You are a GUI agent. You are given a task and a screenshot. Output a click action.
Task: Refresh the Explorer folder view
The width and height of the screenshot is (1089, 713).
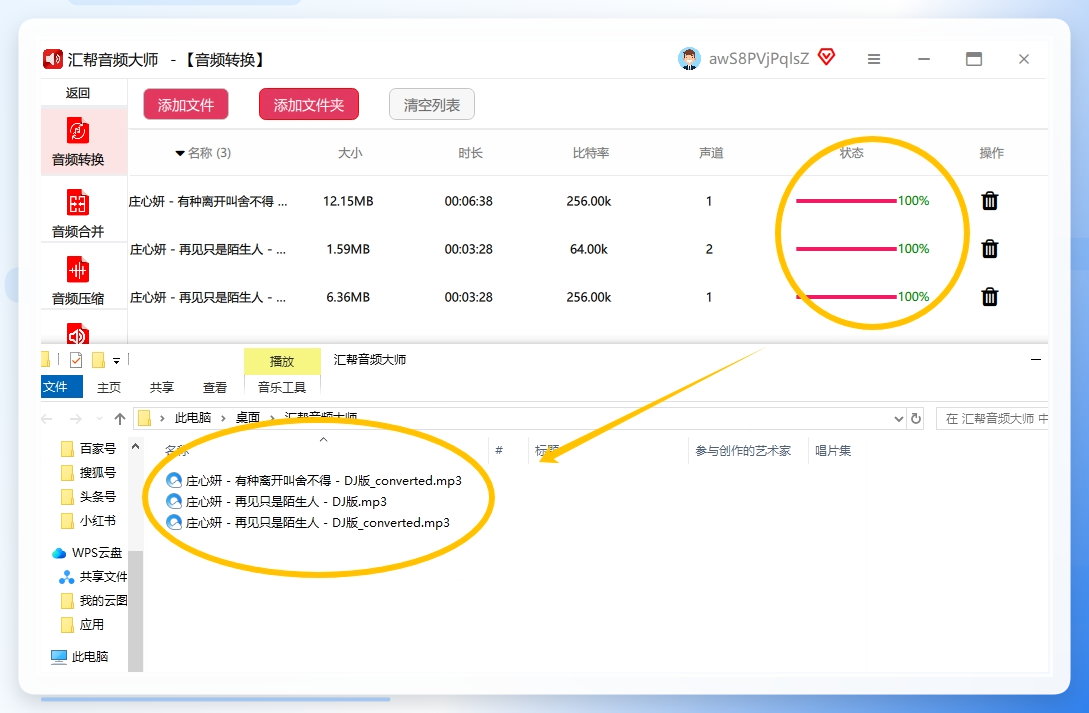pos(916,419)
